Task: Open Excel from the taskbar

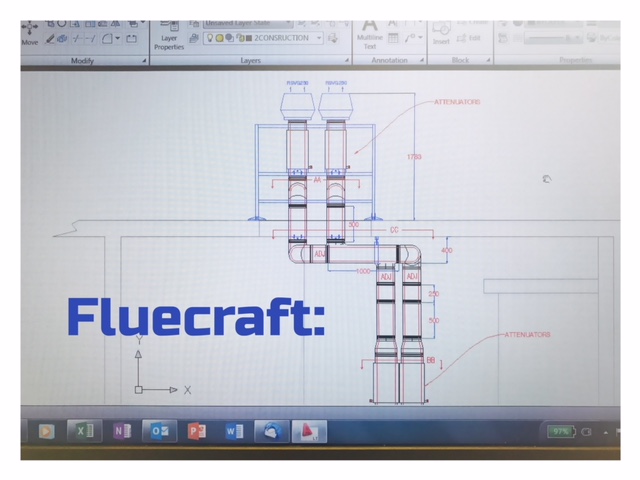Action: coord(84,431)
